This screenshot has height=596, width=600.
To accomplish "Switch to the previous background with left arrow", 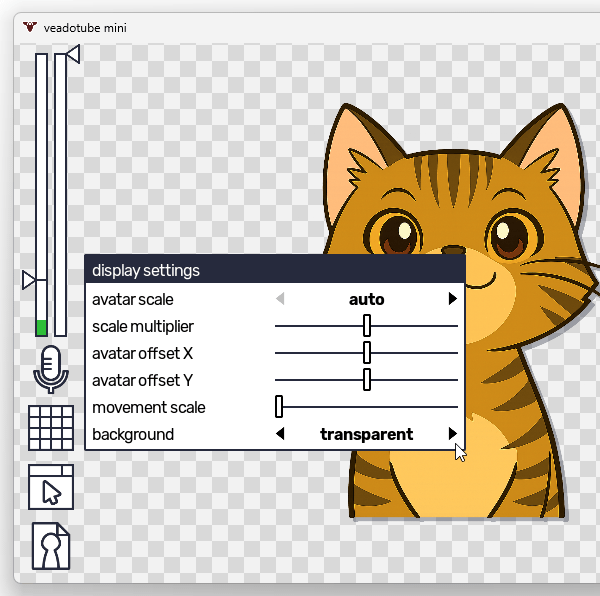I will pyautogui.click(x=280, y=434).
